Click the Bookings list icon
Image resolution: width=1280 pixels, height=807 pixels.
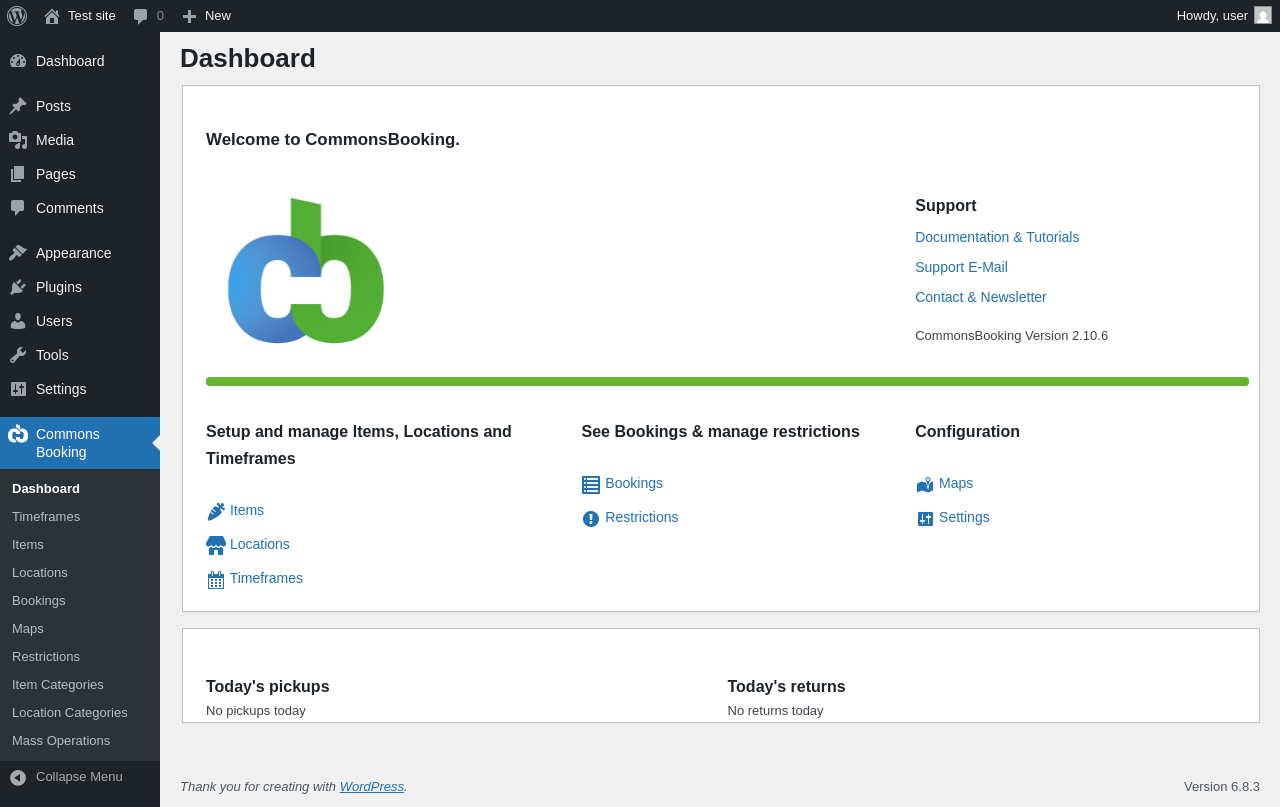point(591,485)
